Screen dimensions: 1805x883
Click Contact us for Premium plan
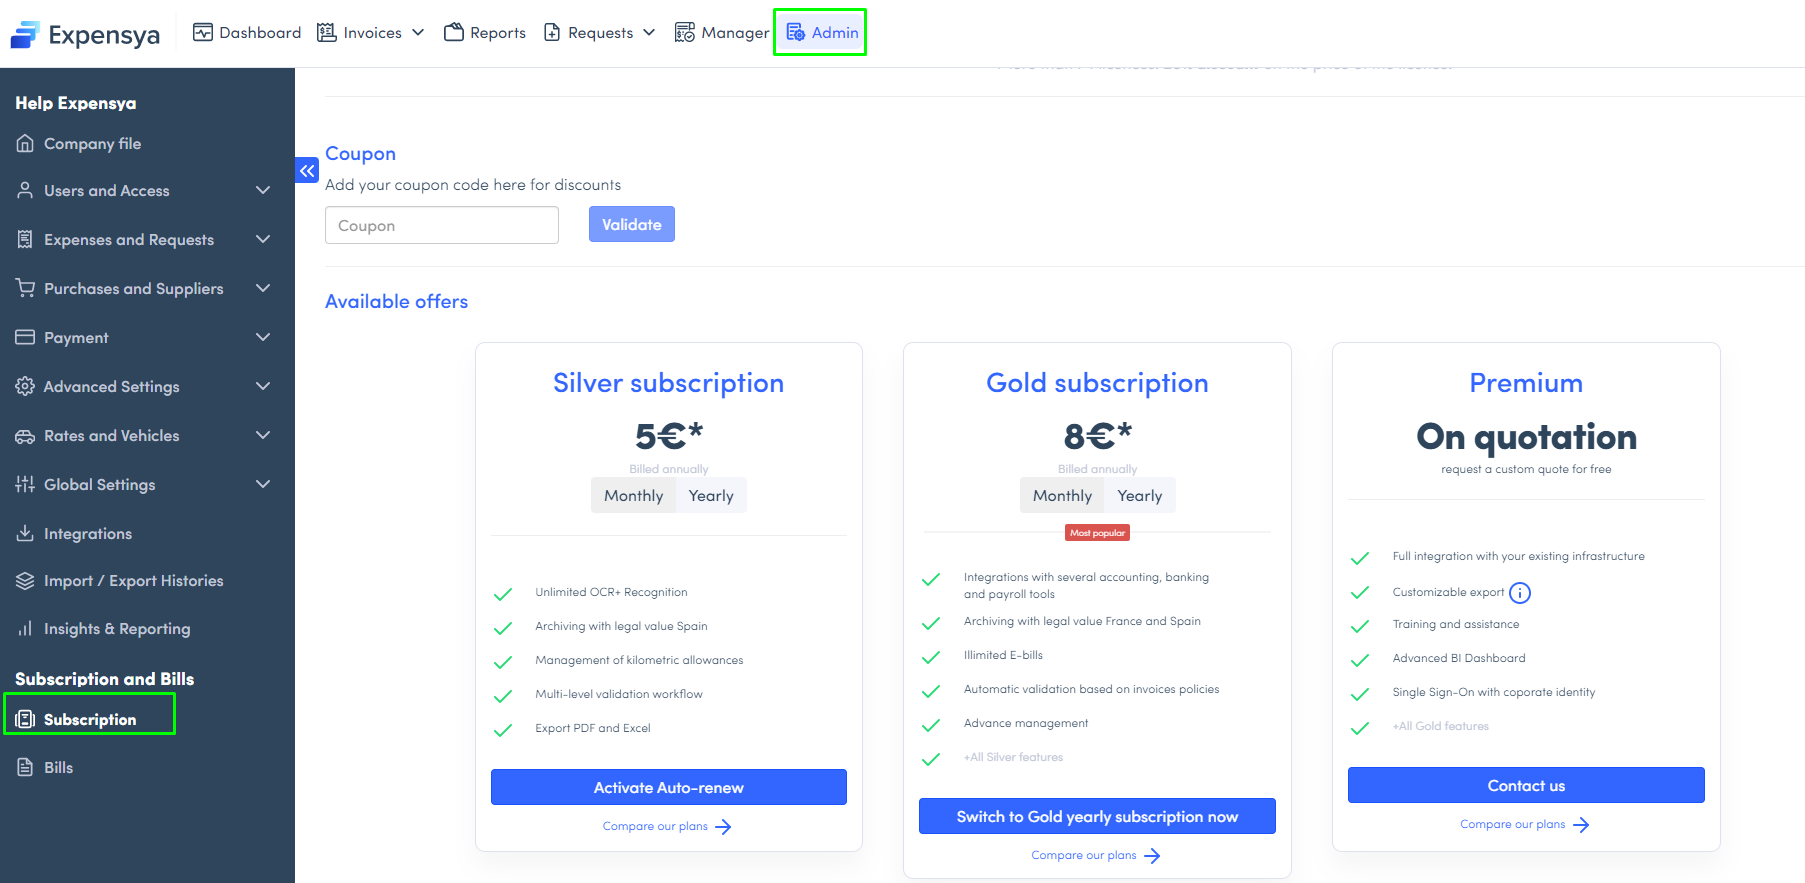(x=1526, y=786)
